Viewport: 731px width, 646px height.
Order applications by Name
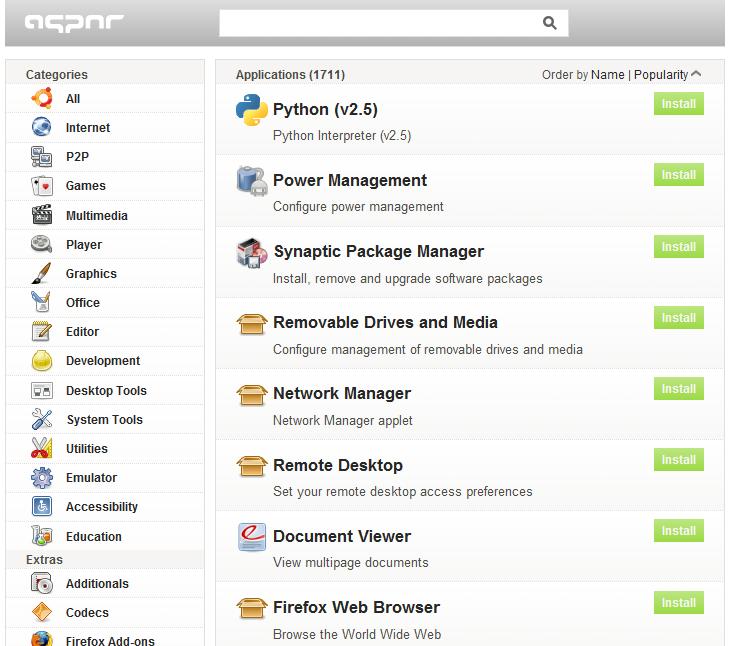click(x=607, y=75)
